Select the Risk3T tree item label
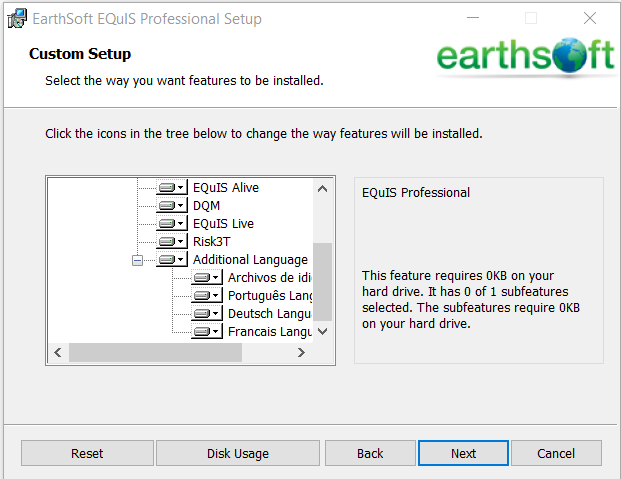621x479 pixels. [x=211, y=242]
